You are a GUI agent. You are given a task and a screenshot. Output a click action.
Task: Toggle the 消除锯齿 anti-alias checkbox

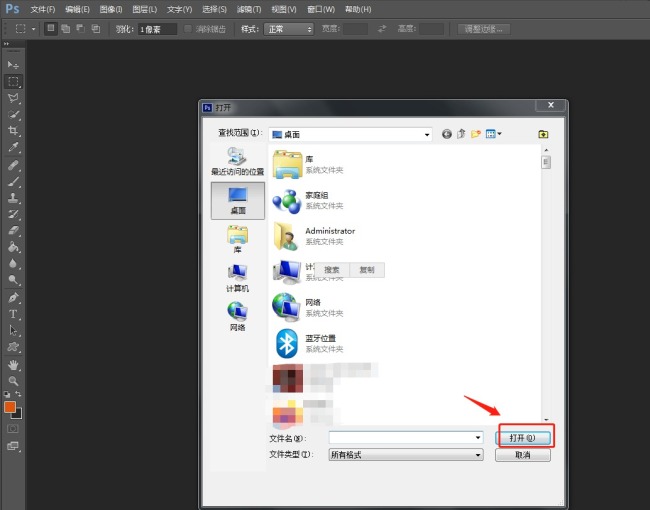coord(189,29)
